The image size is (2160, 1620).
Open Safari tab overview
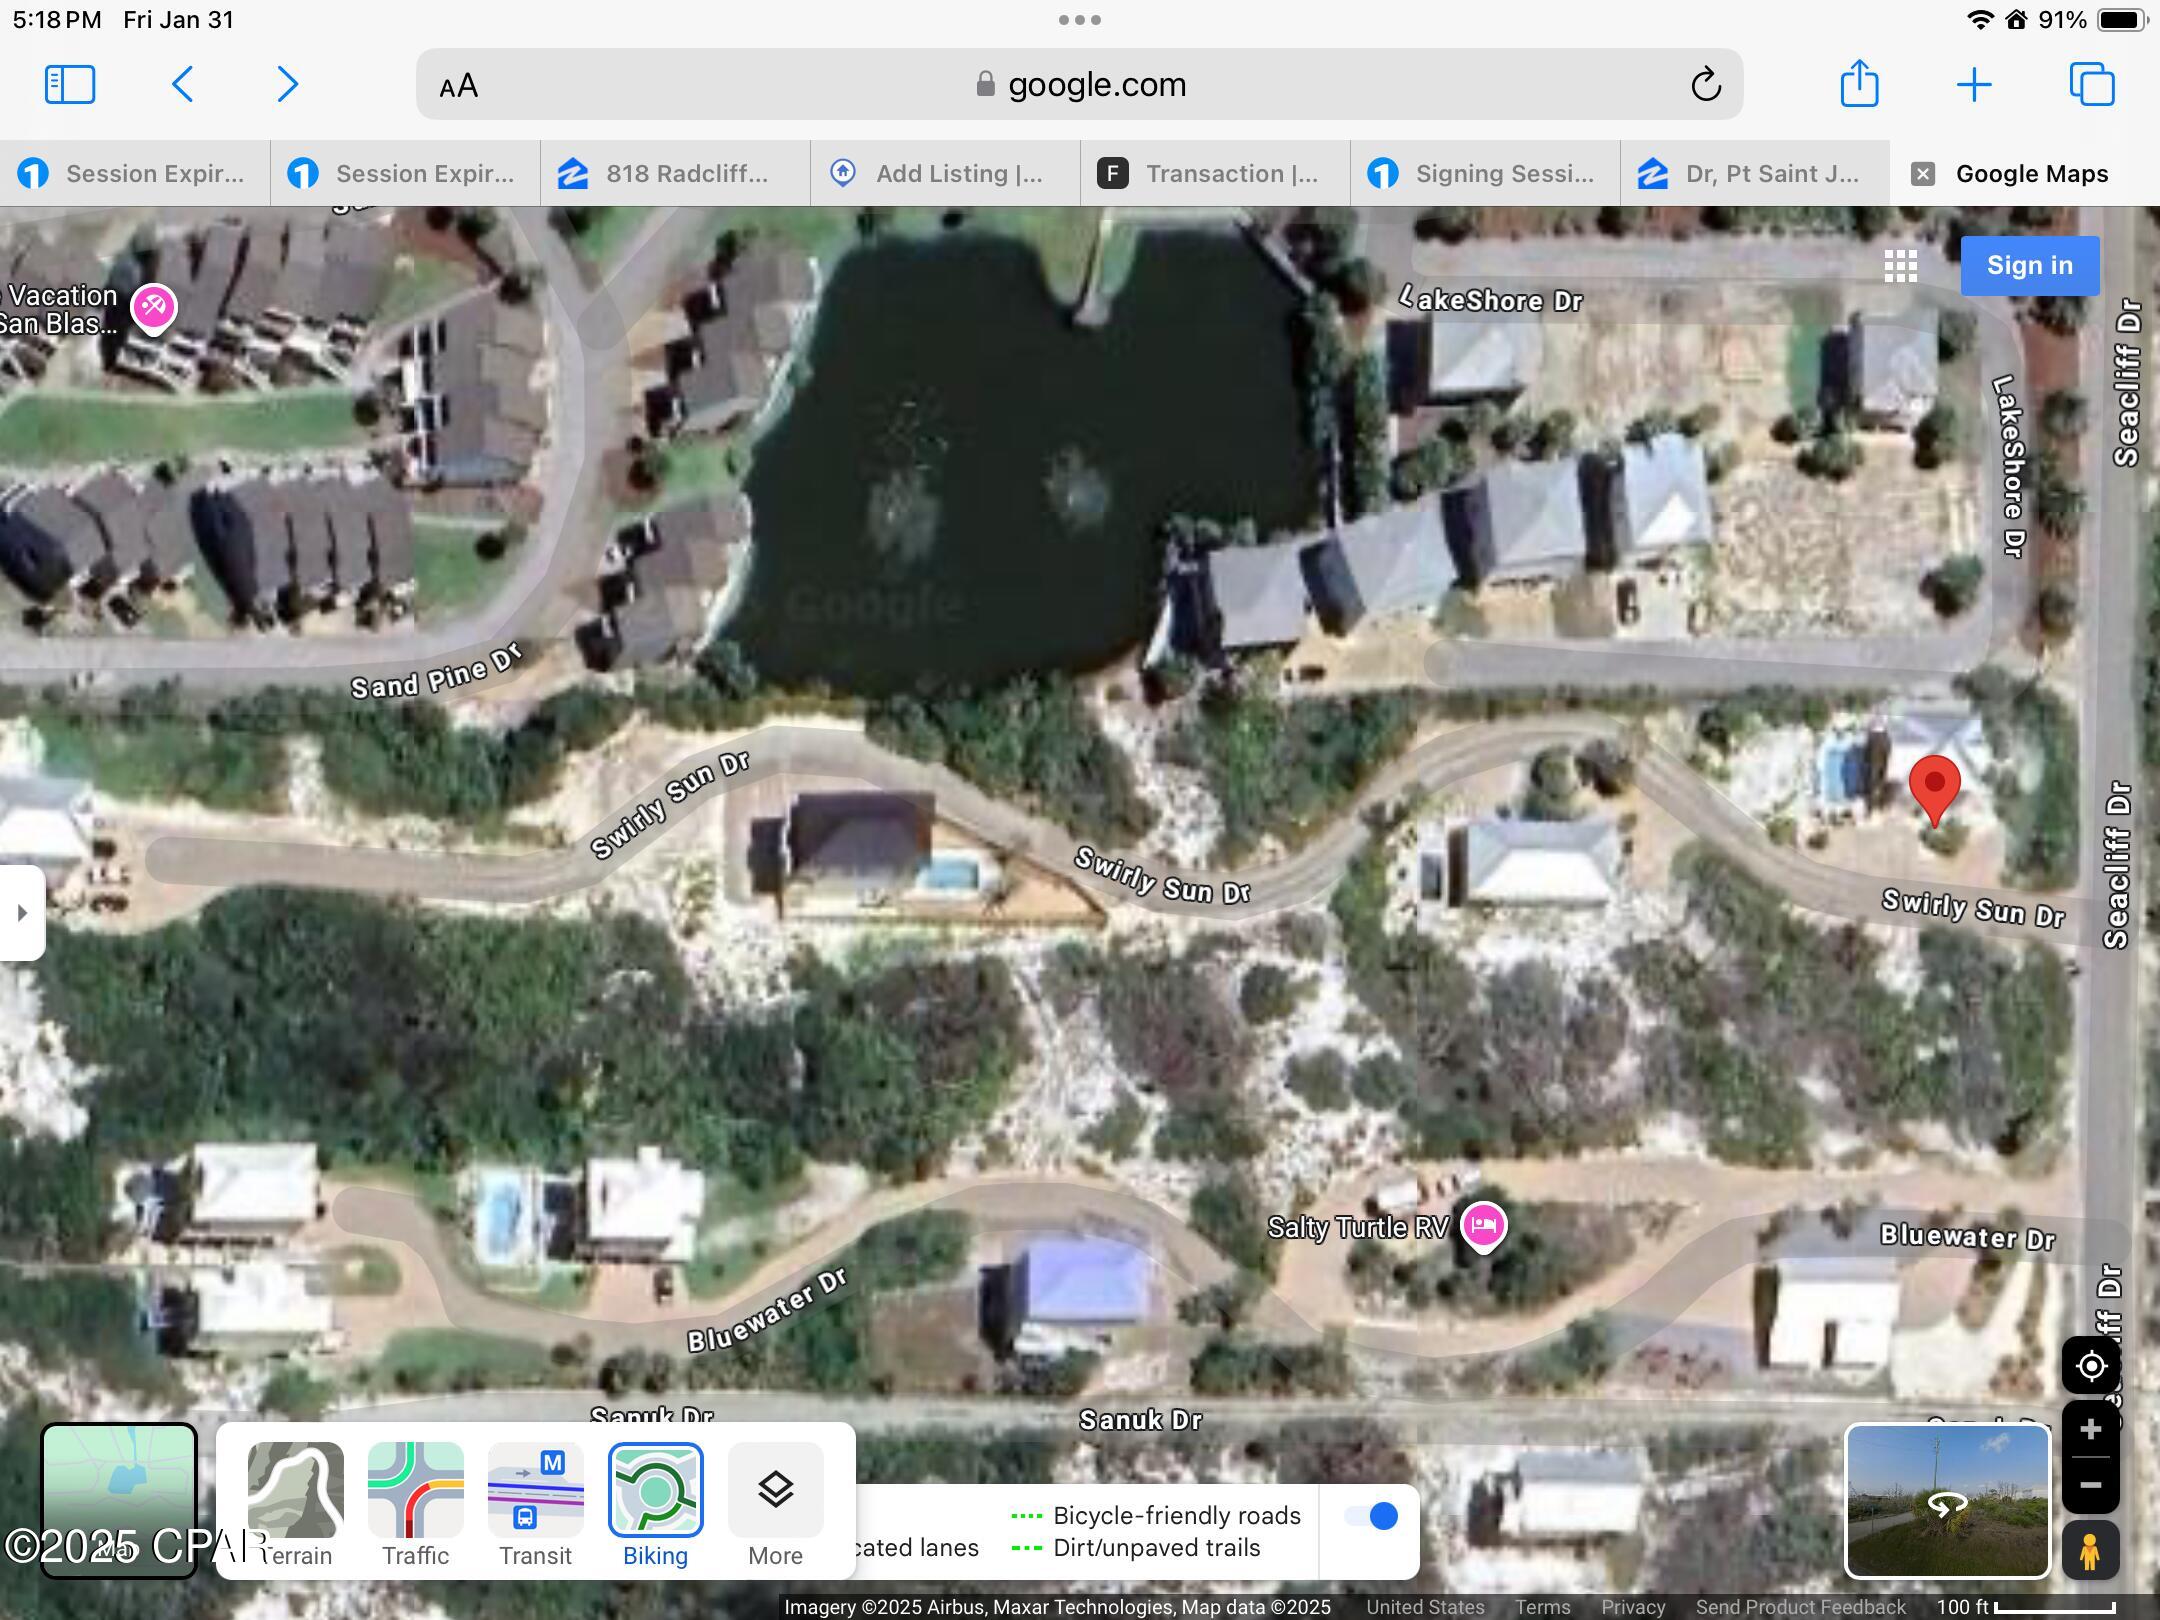[x=2093, y=84]
